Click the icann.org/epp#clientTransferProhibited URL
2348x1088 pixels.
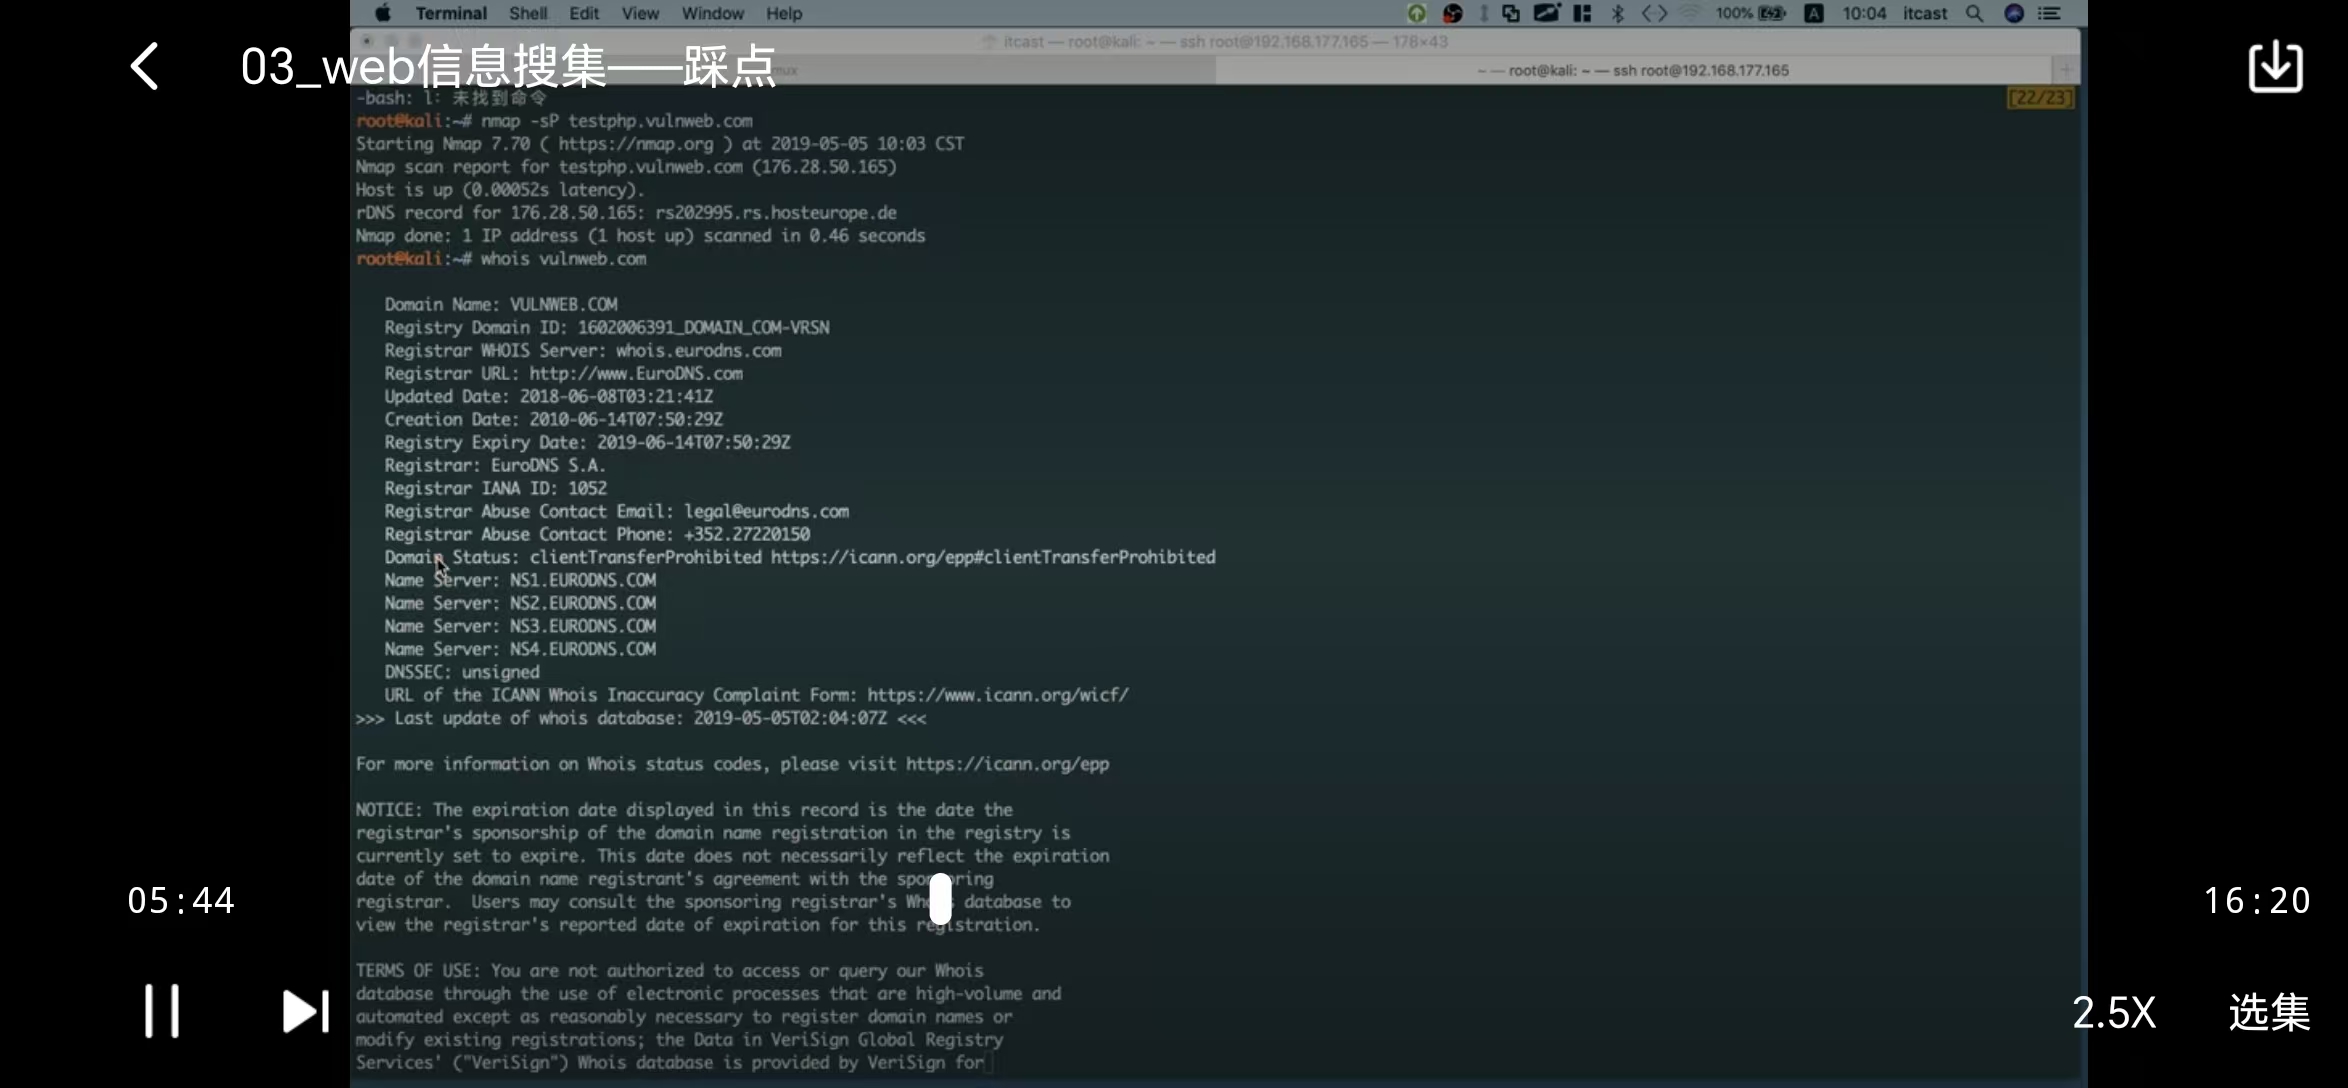(993, 558)
